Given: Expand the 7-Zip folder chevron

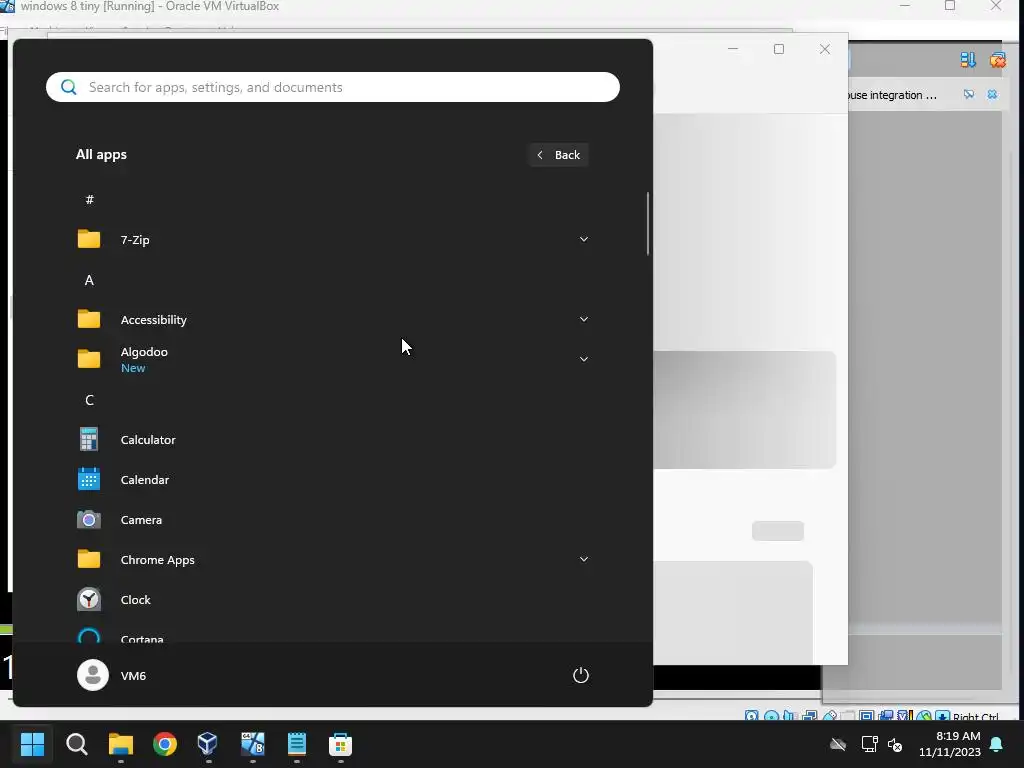Looking at the screenshot, I should pos(584,240).
